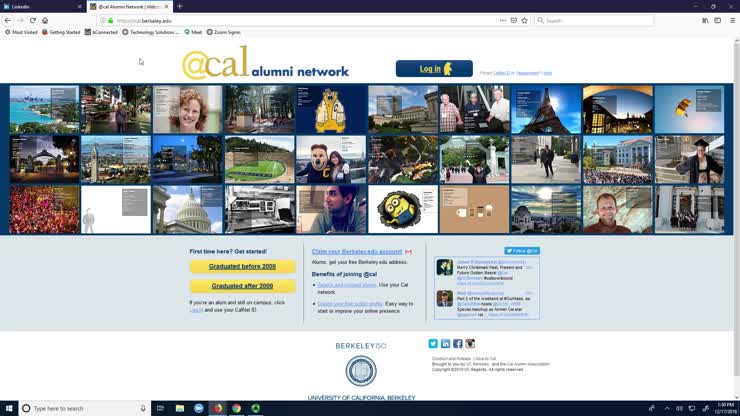Click the Search and contact alumni link
The width and height of the screenshot is (740, 416).
click(x=346, y=285)
